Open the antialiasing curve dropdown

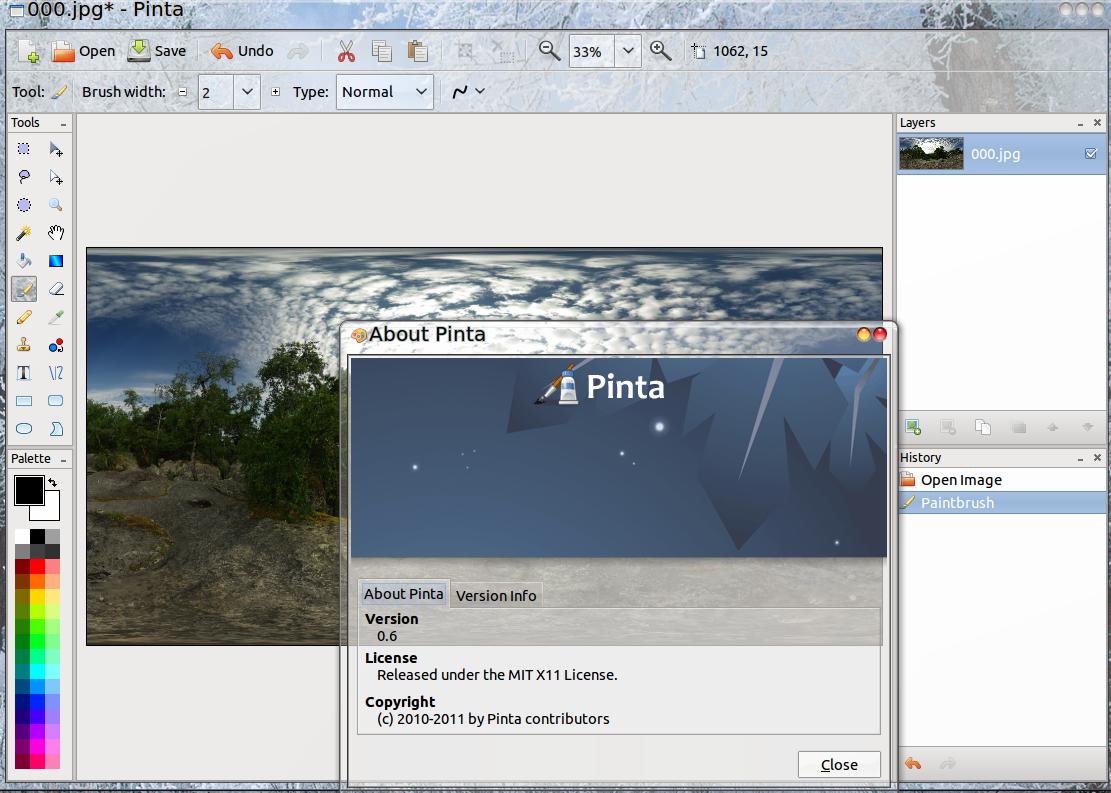(468, 91)
